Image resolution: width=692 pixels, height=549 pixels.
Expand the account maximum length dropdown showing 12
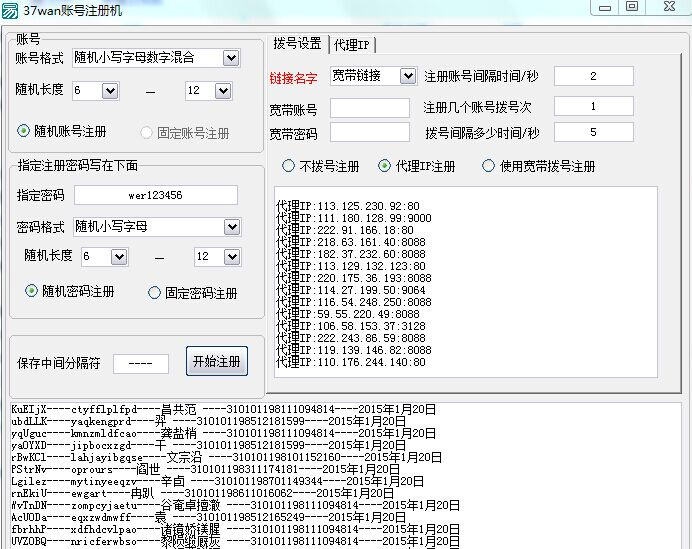(x=223, y=91)
